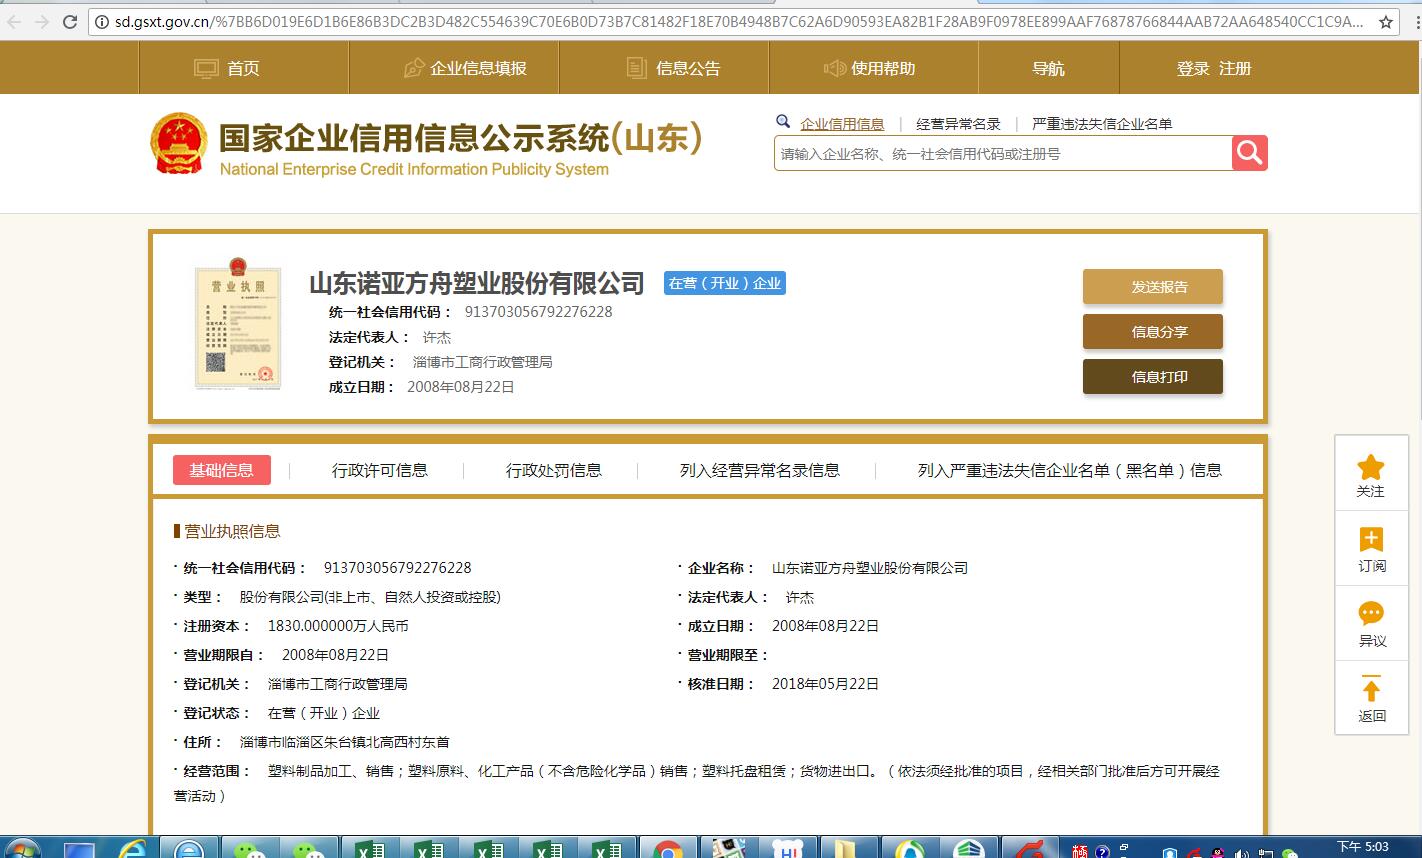Open the 经营异常名录 link
1422x858 pixels.
(957, 124)
